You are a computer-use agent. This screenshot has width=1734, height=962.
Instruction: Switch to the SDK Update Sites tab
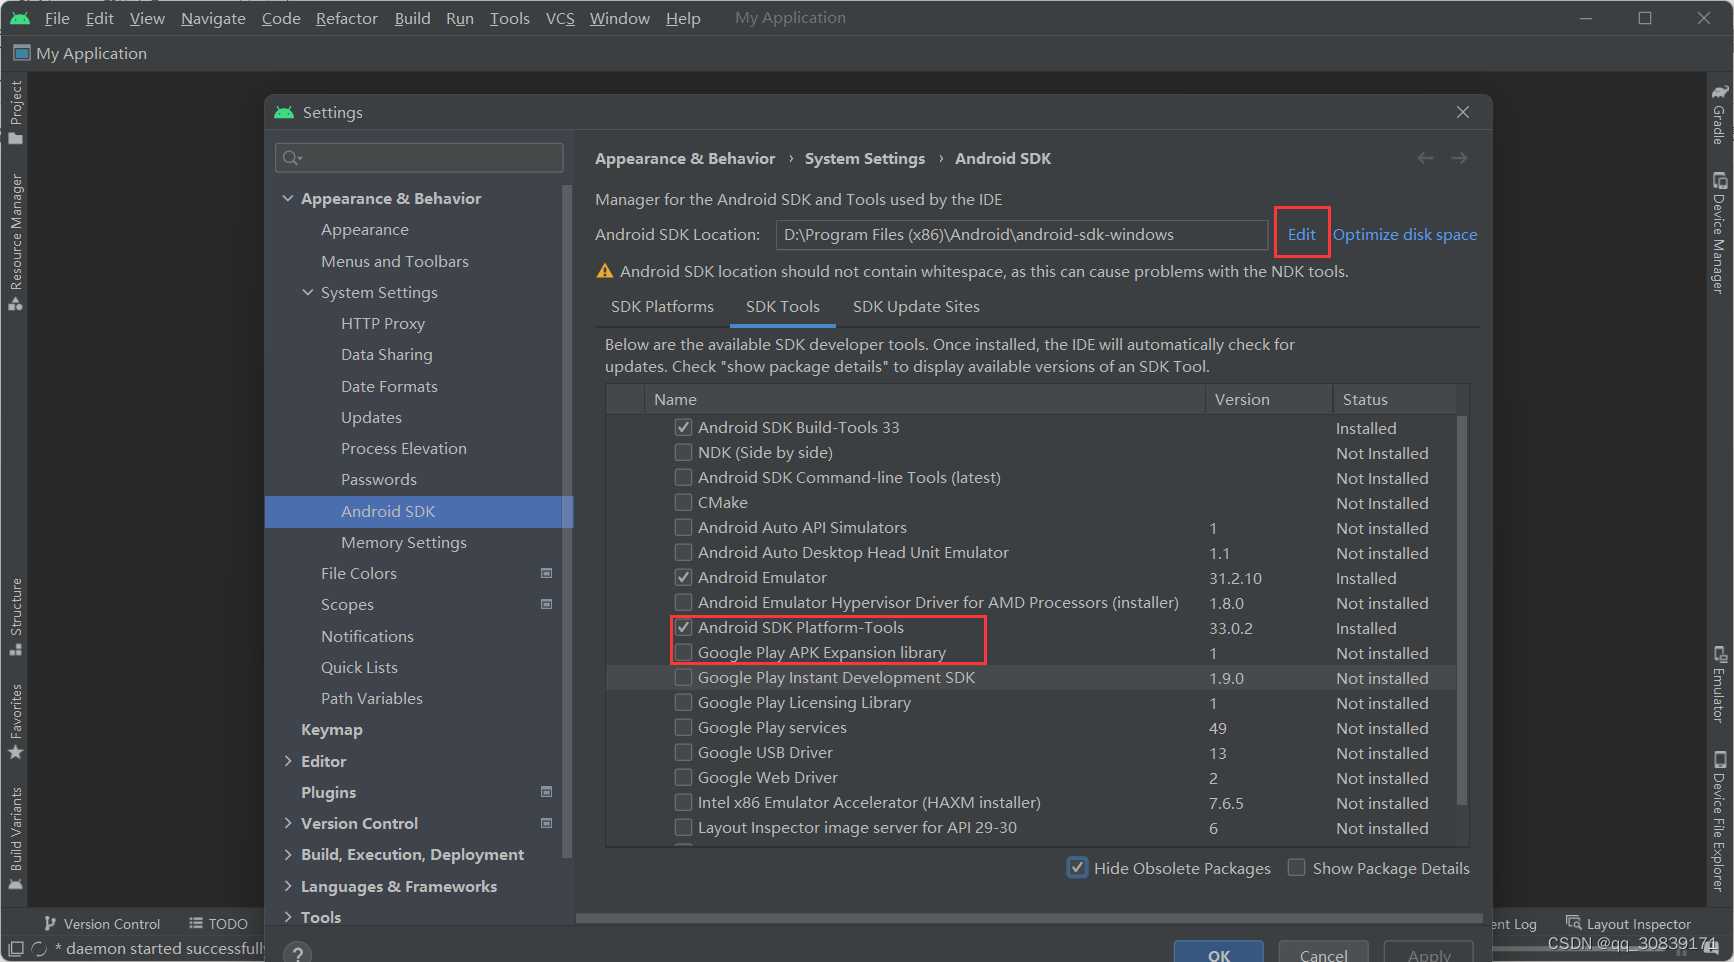pyautogui.click(x=916, y=306)
